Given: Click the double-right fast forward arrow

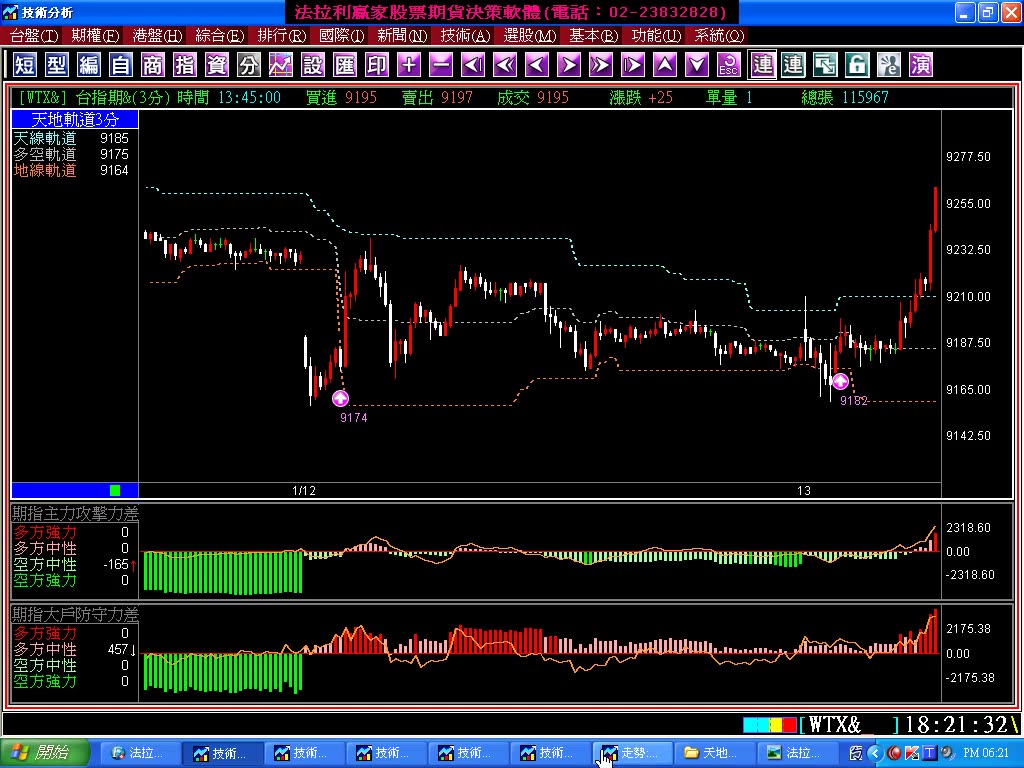Looking at the screenshot, I should point(601,65).
